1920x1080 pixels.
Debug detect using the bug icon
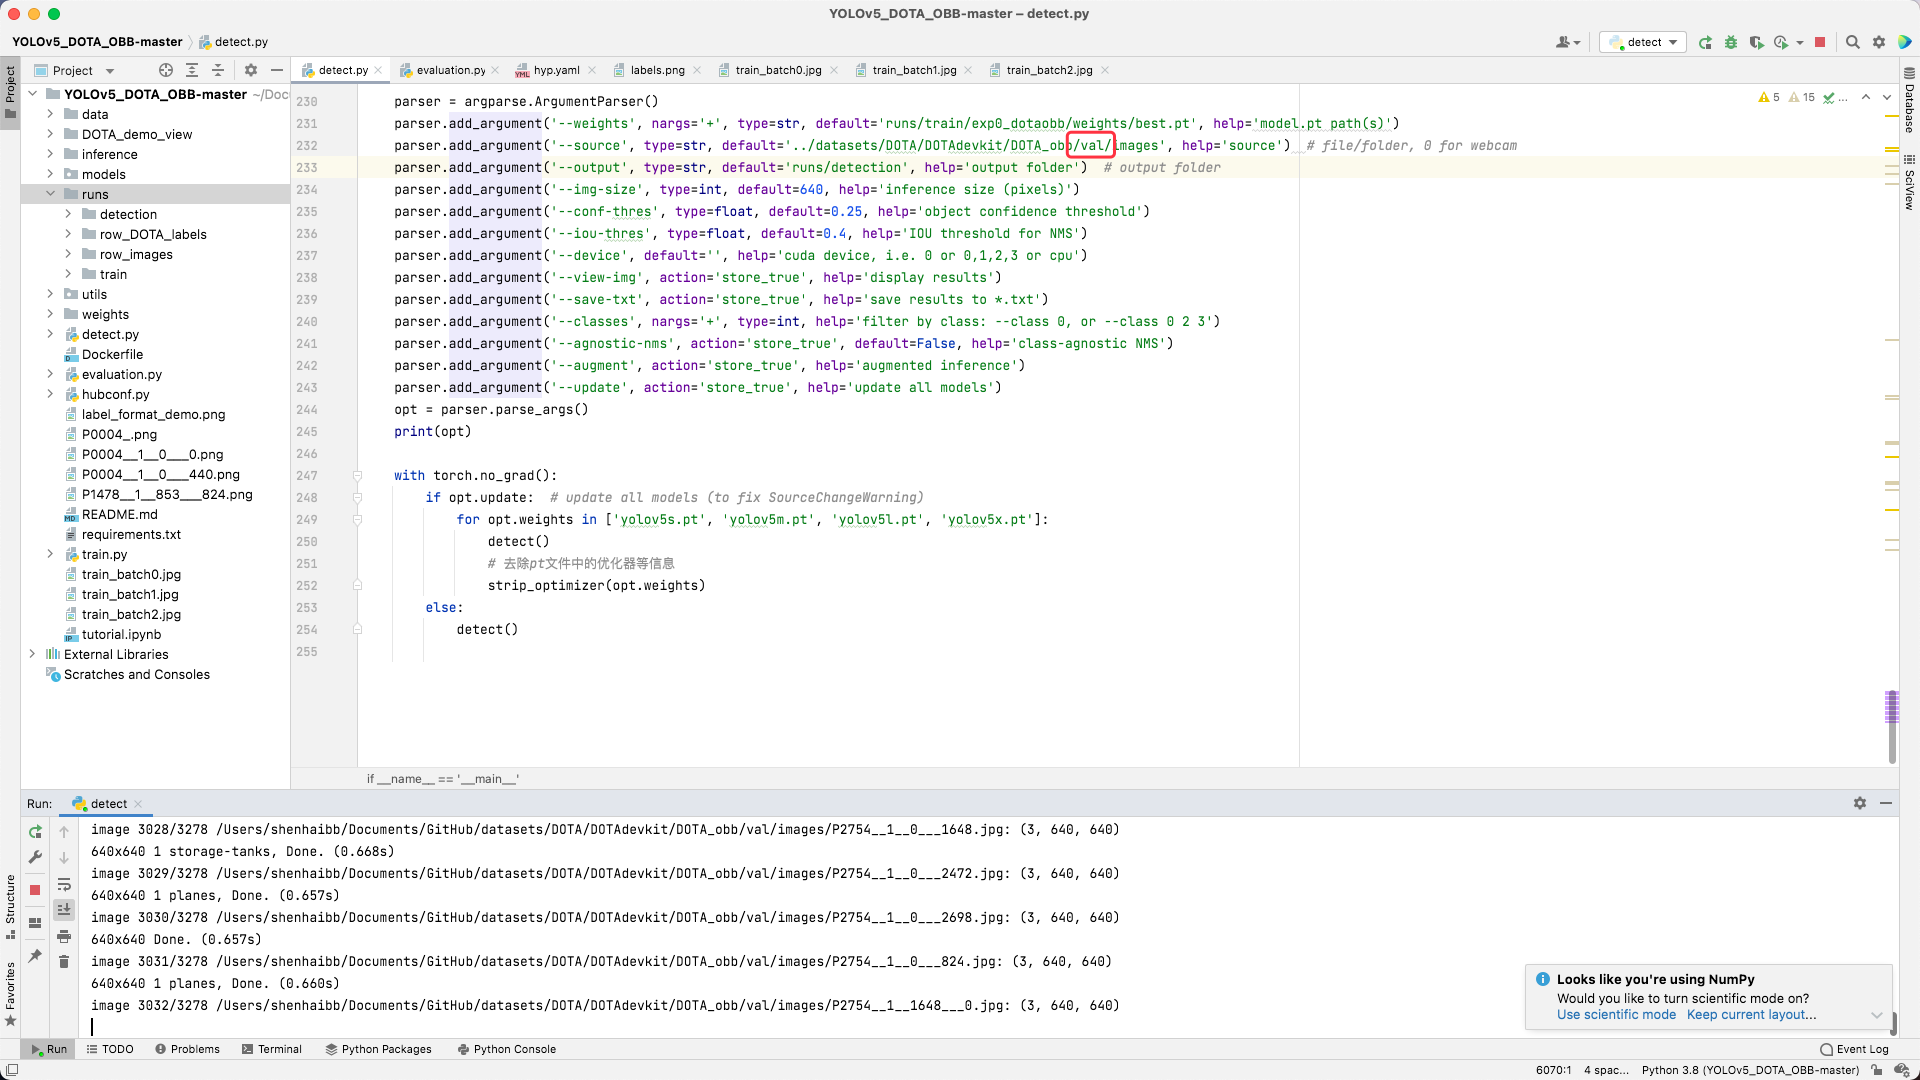1731,42
